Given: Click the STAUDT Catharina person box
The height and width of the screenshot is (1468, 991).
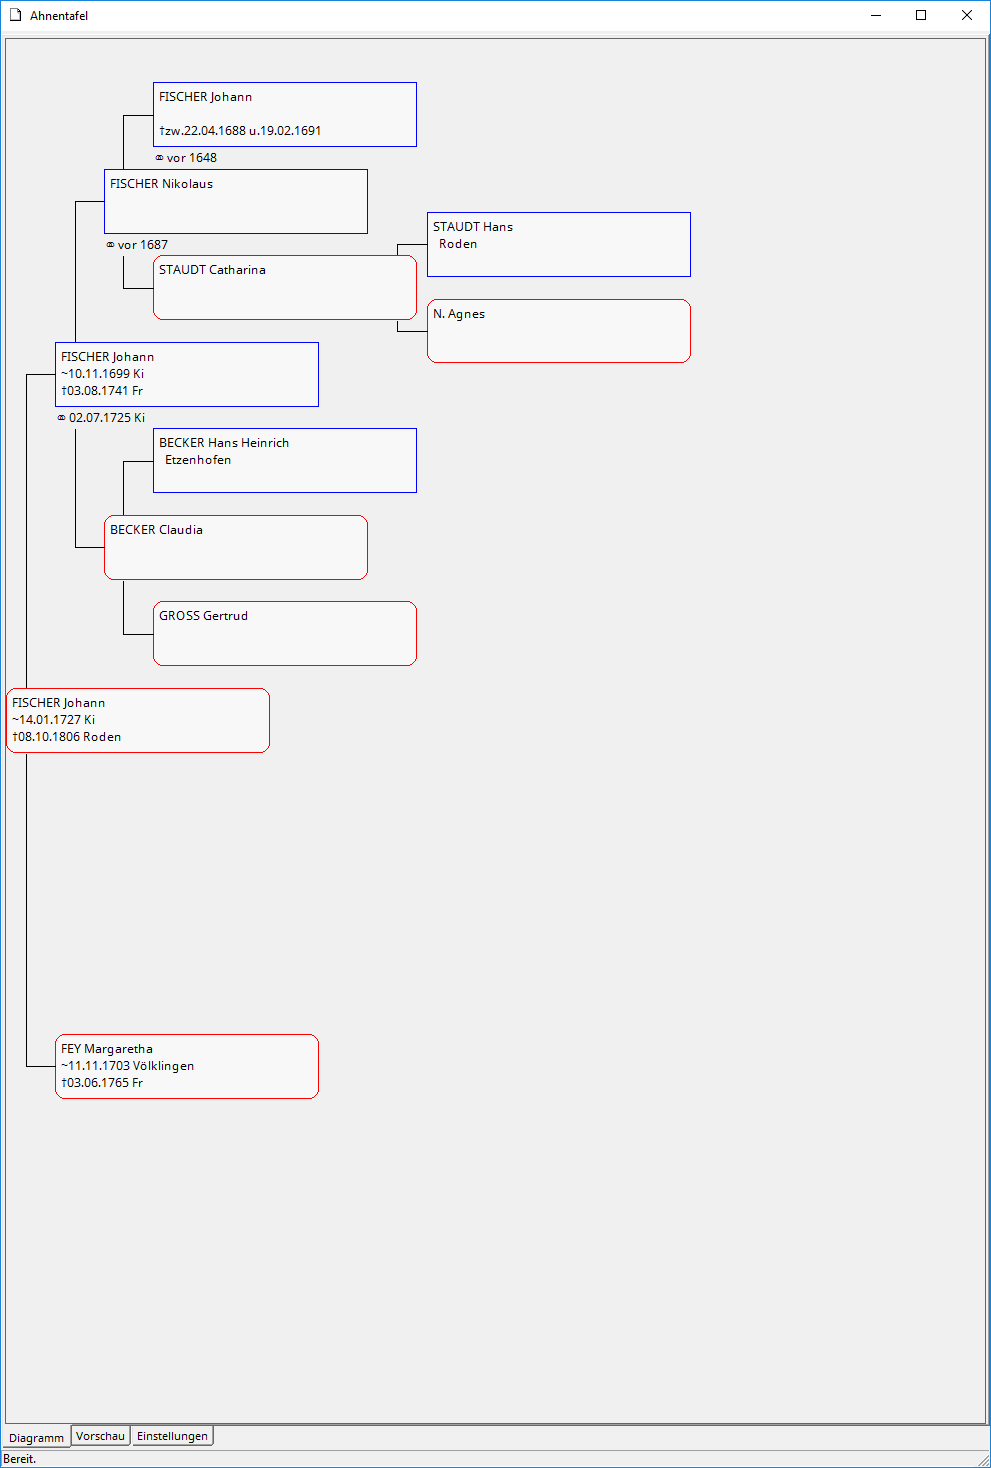Looking at the screenshot, I should (x=284, y=287).
